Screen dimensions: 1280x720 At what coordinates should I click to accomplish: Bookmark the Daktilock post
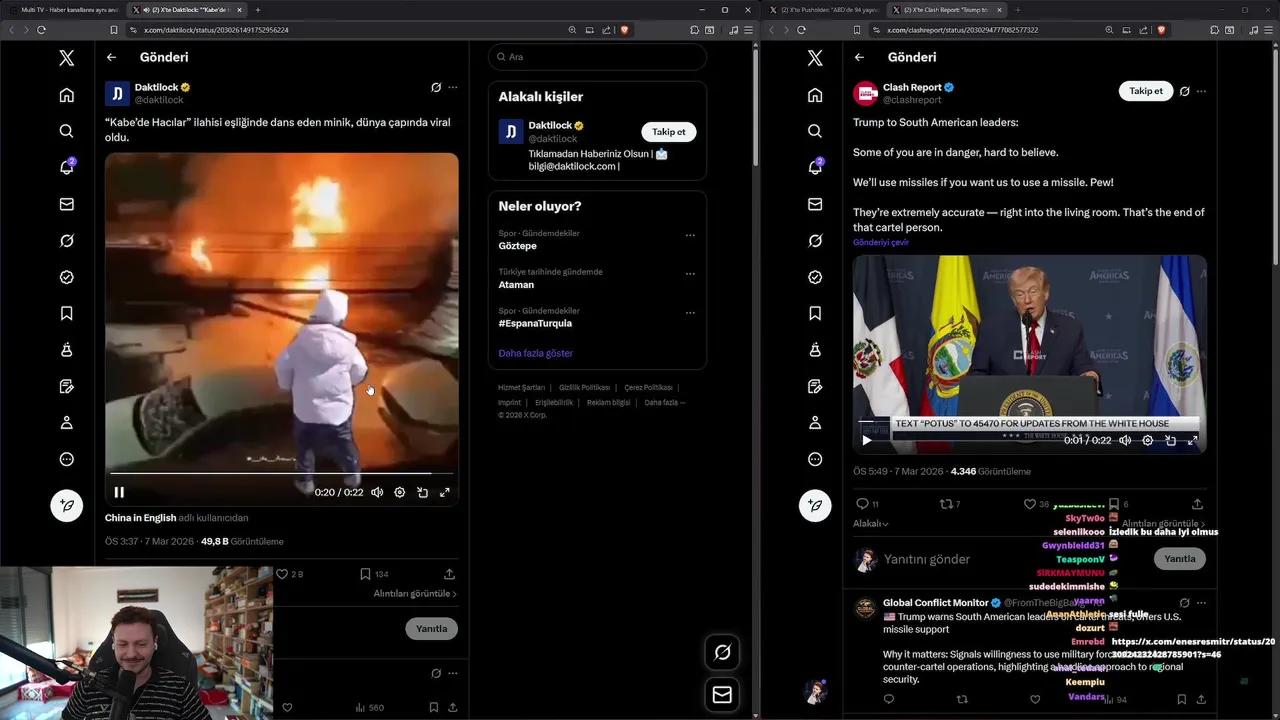365,574
